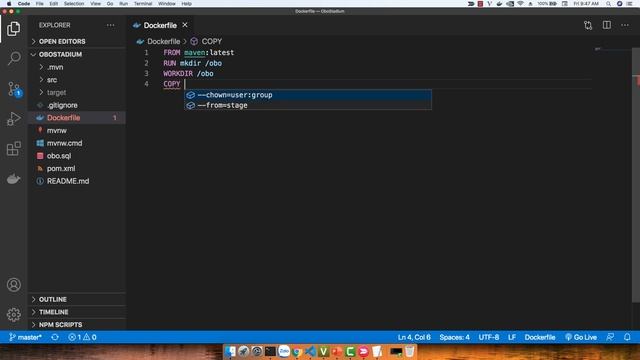Screen dimensions: 640x360
Task: Open the Edit menu
Action: click(53, 4)
